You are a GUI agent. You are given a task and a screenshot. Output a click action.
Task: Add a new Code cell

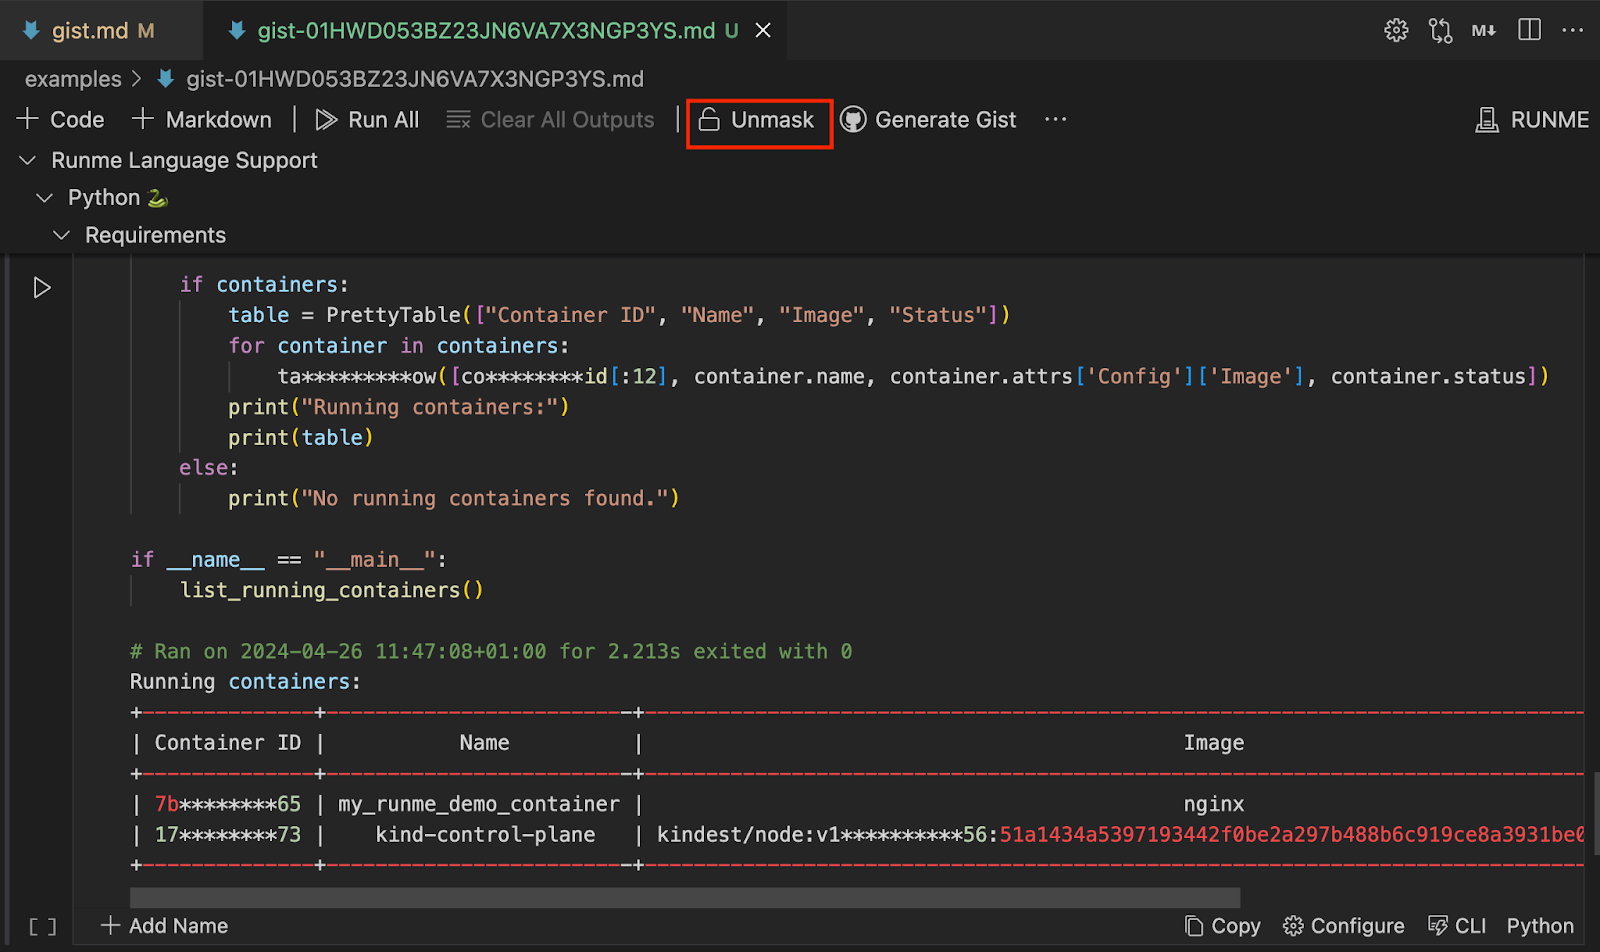[61, 120]
